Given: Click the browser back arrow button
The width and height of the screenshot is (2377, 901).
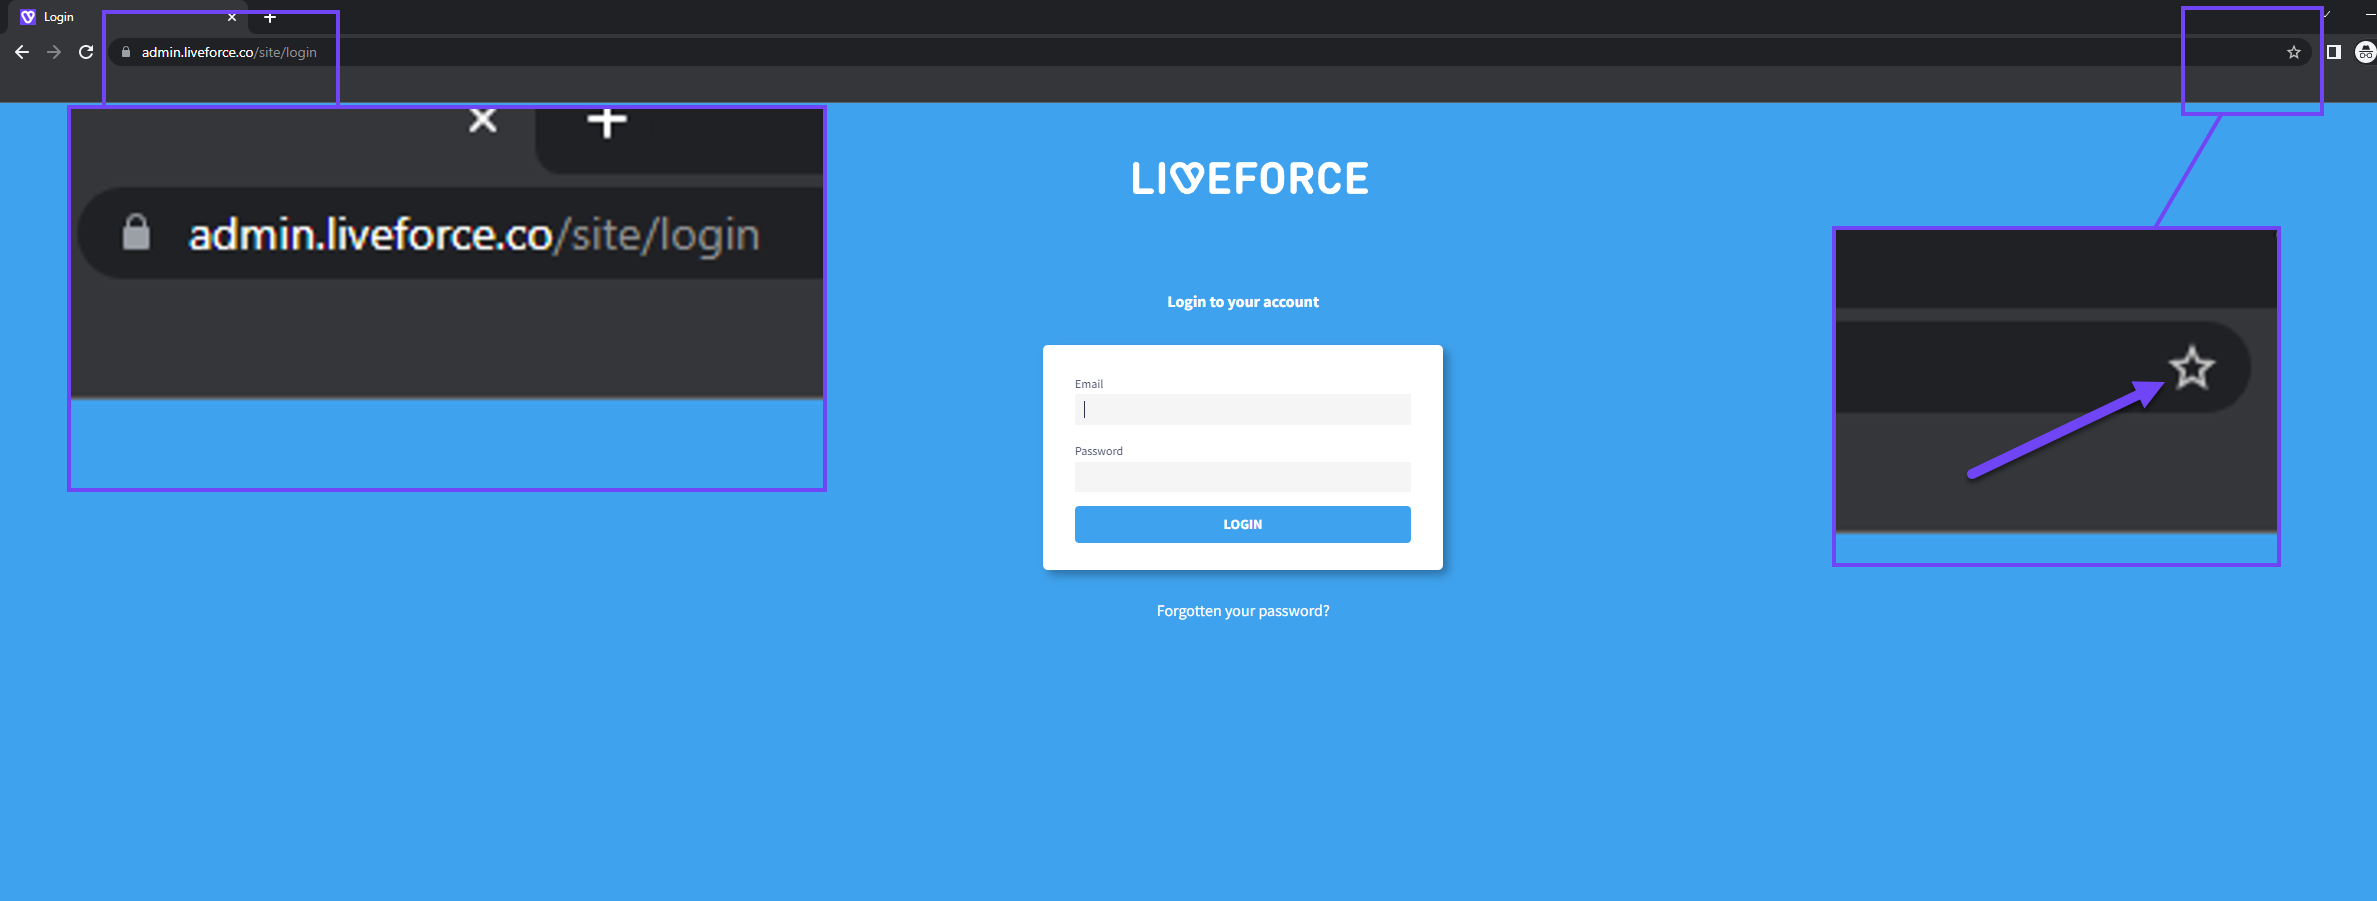Looking at the screenshot, I should pyautogui.click(x=22, y=52).
